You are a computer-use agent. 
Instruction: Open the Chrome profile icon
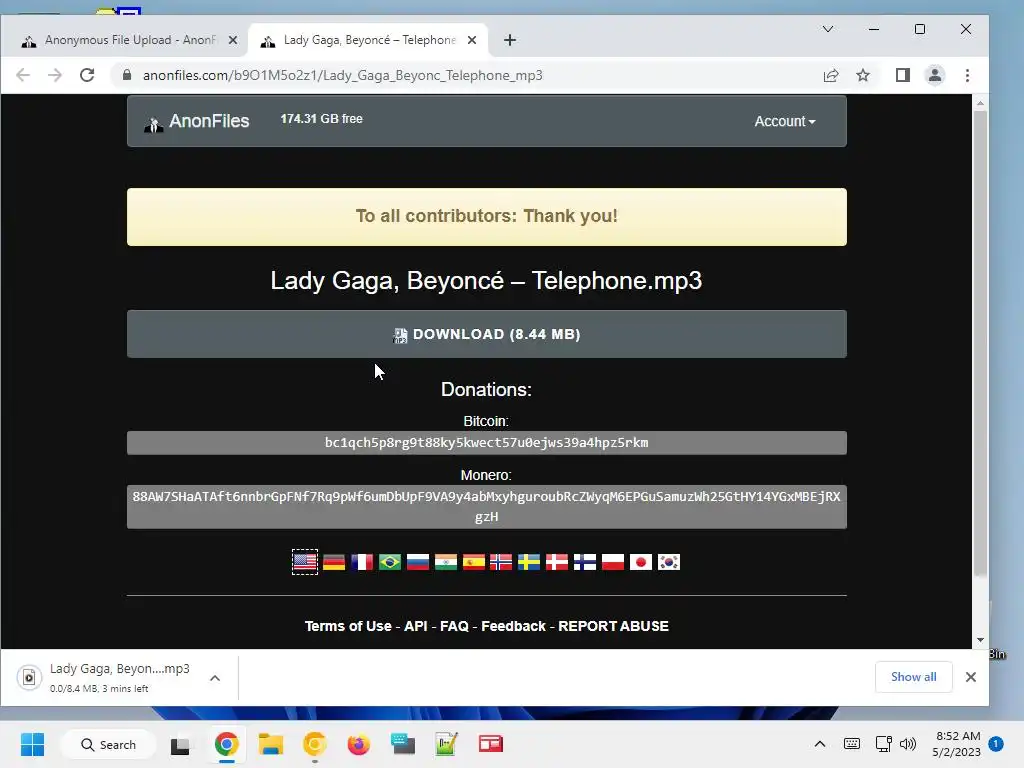coord(935,75)
